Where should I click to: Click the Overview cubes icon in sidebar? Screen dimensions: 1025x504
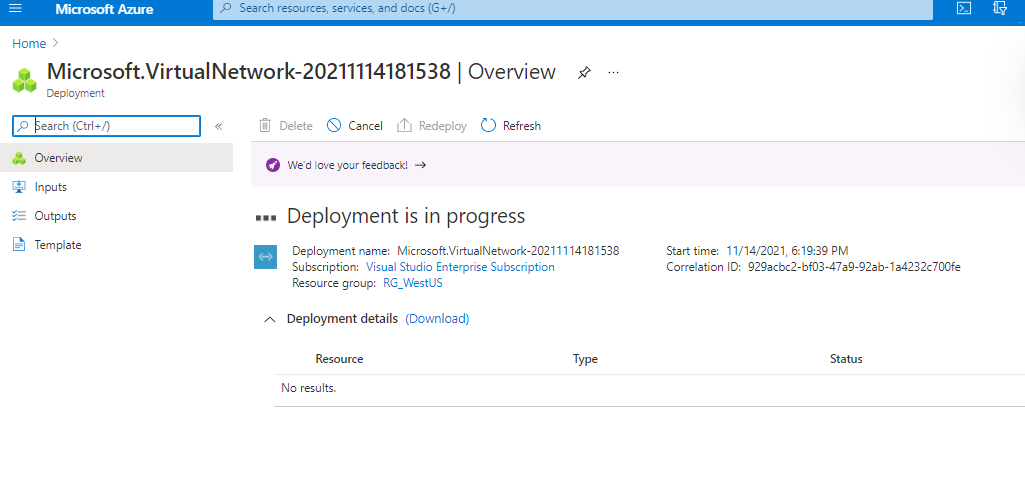tap(19, 158)
